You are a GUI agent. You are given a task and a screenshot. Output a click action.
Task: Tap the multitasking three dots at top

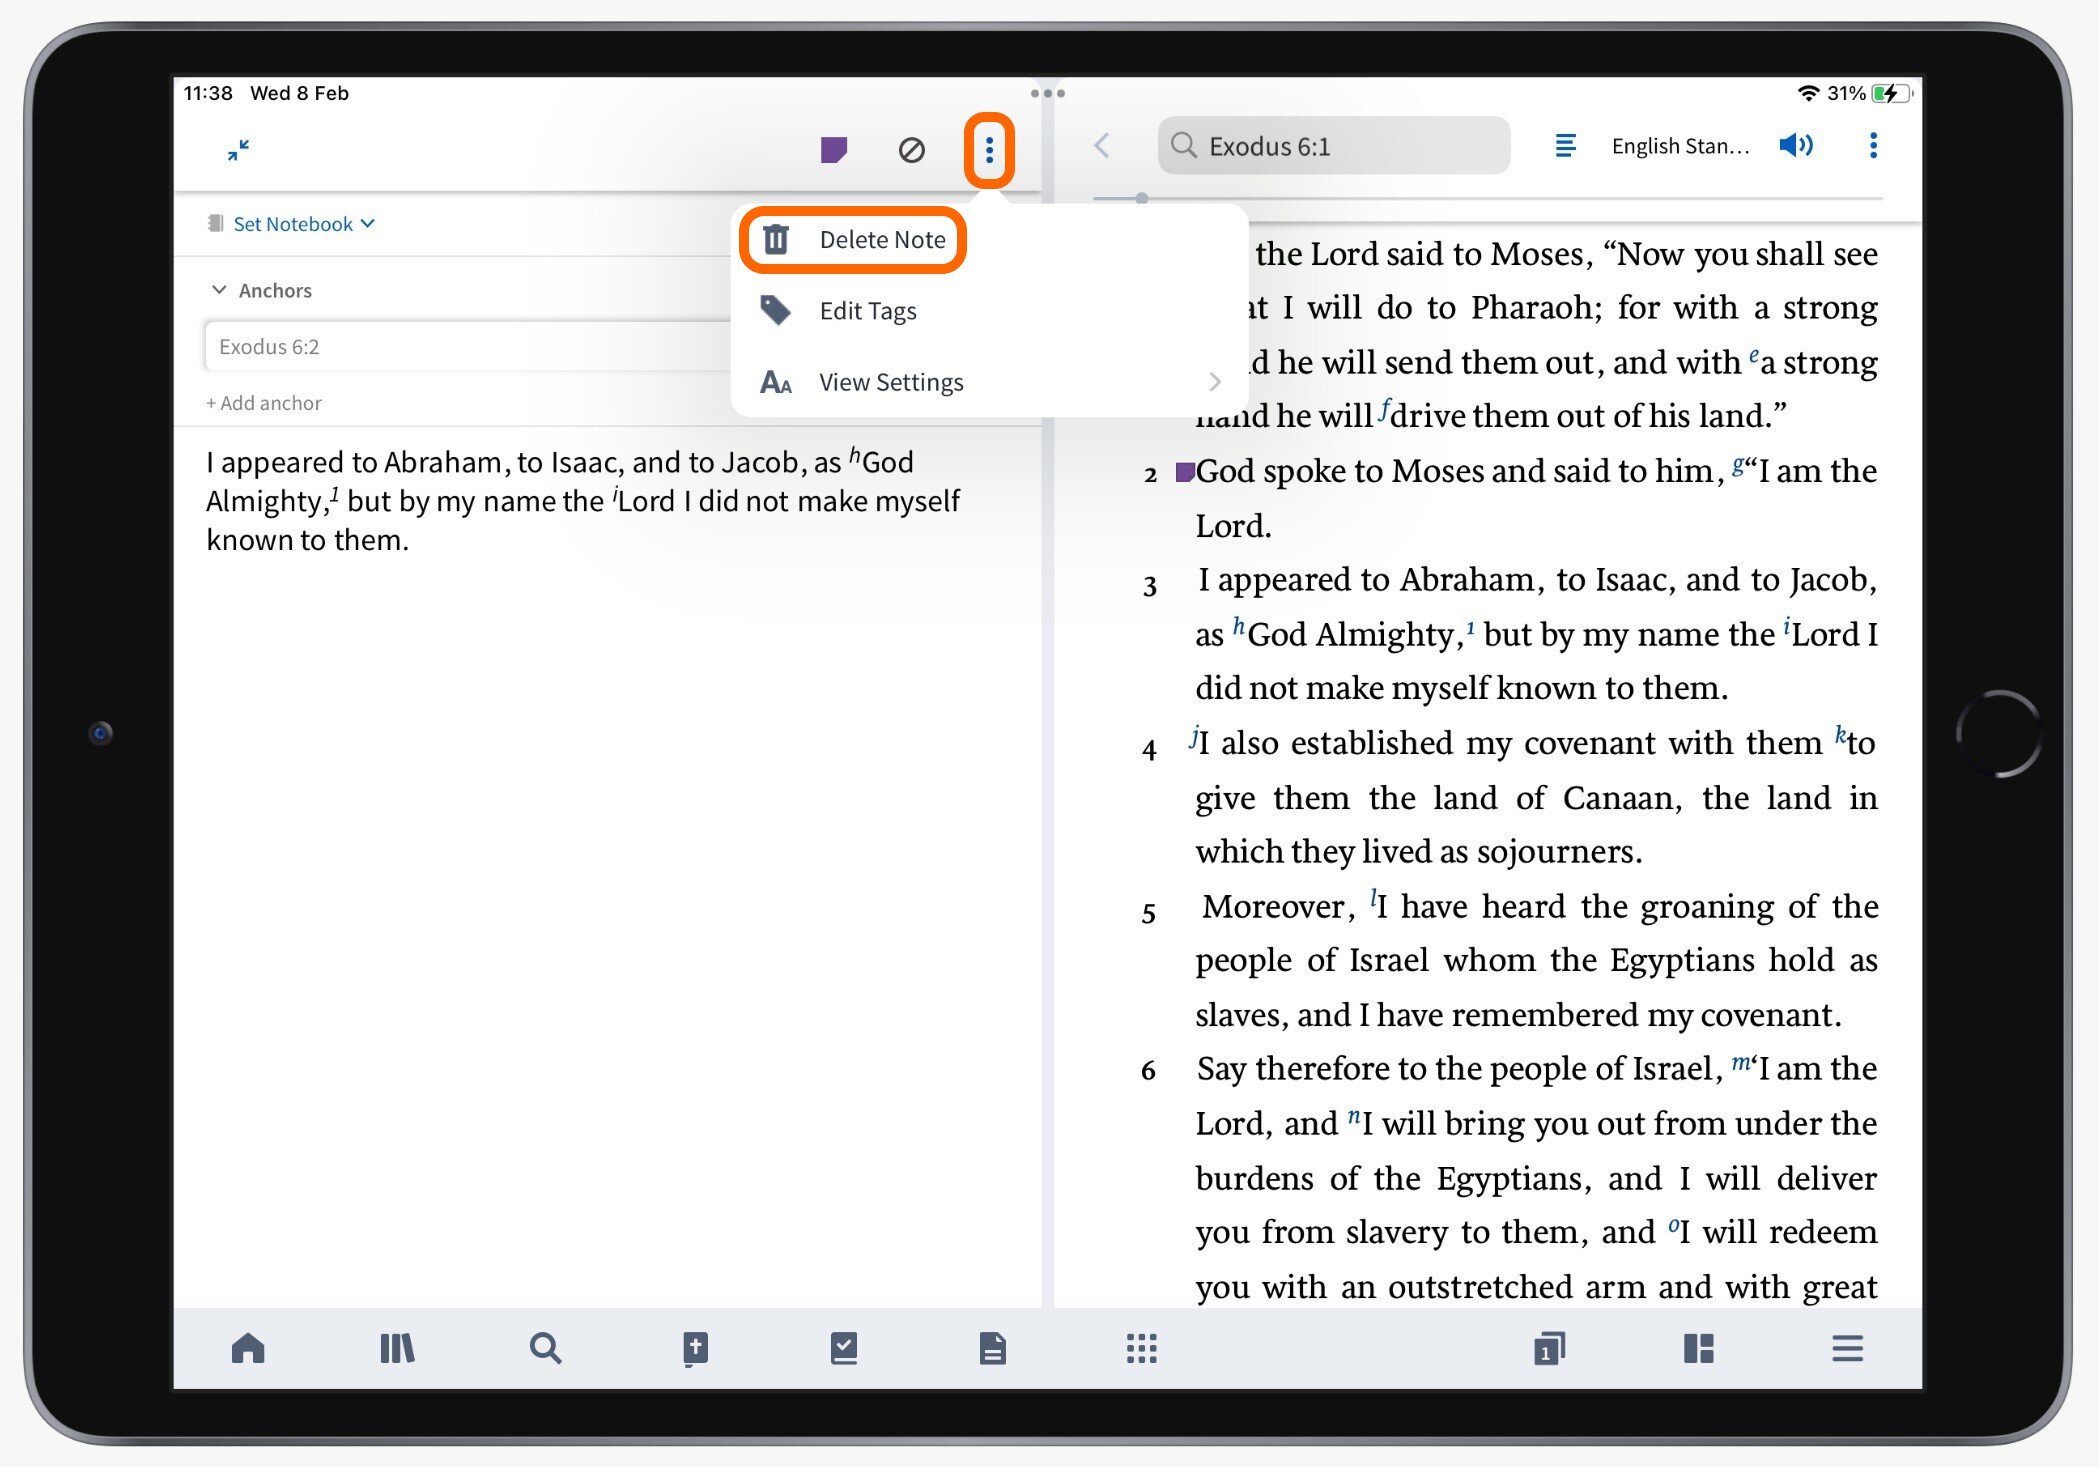coord(1047,93)
